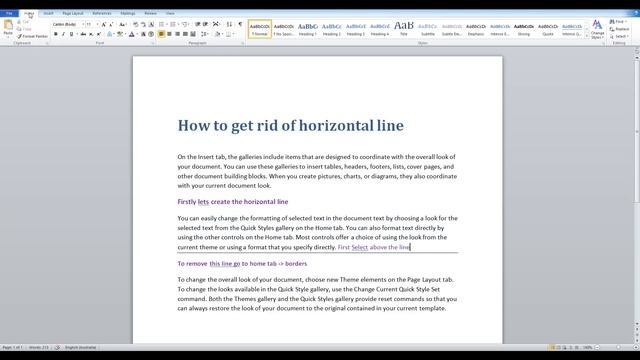Click the Numbering list icon
Screen dimensions: 640x360
point(173,24)
